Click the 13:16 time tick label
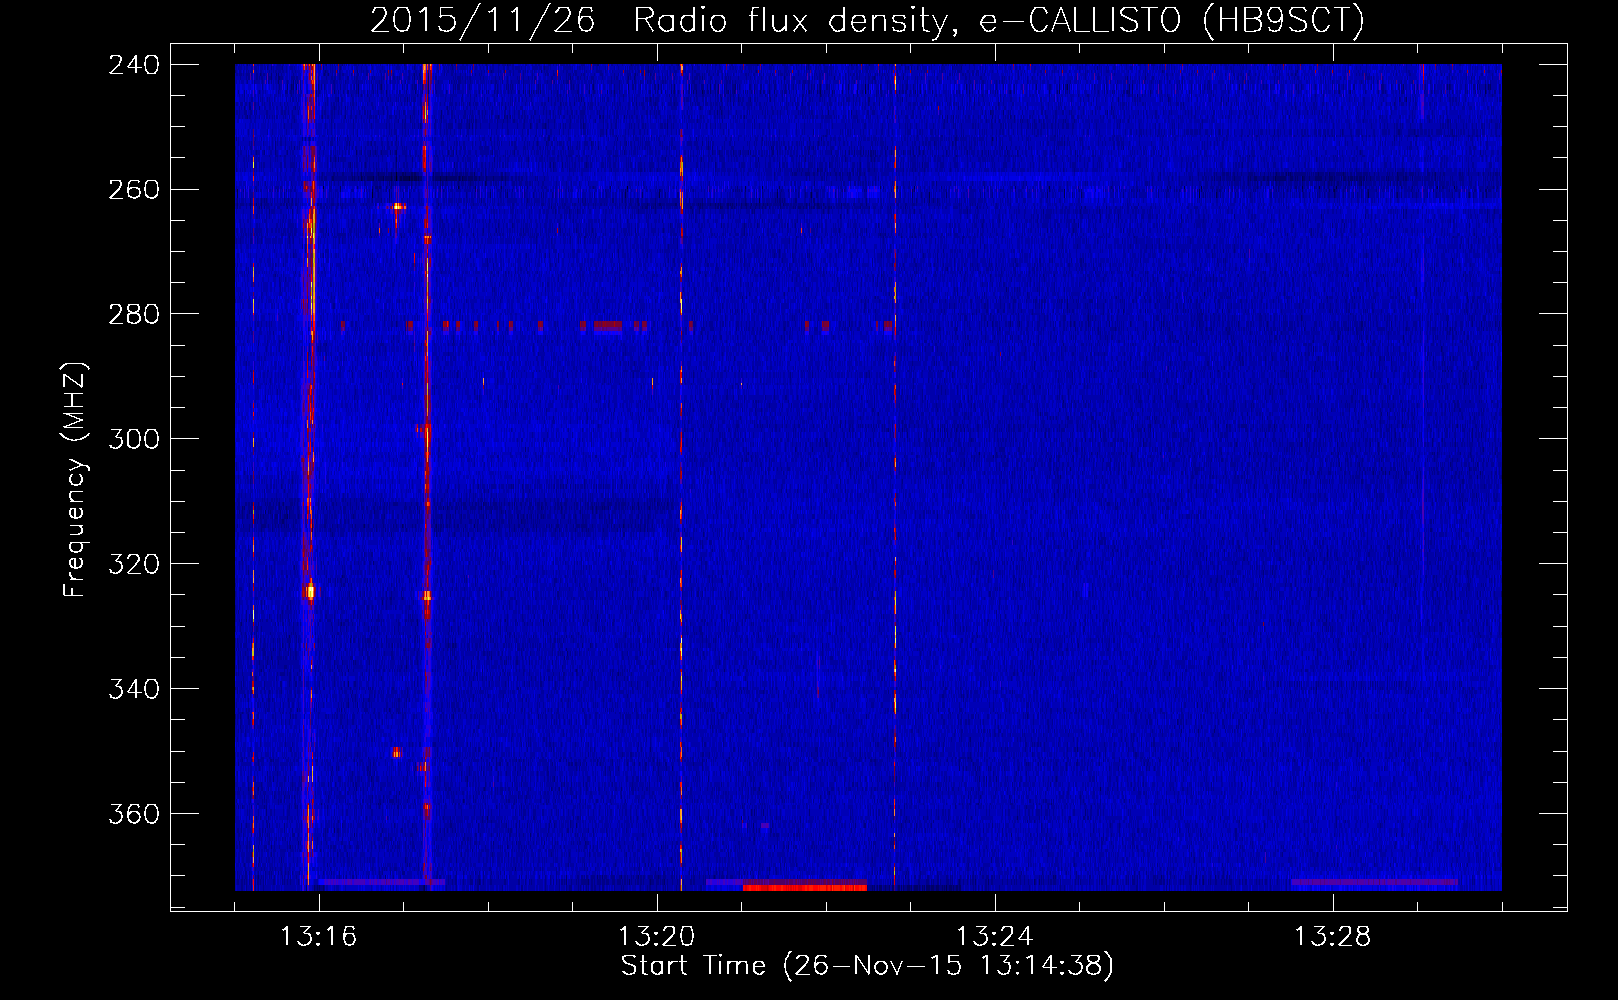The image size is (1618, 1000). [x=319, y=937]
